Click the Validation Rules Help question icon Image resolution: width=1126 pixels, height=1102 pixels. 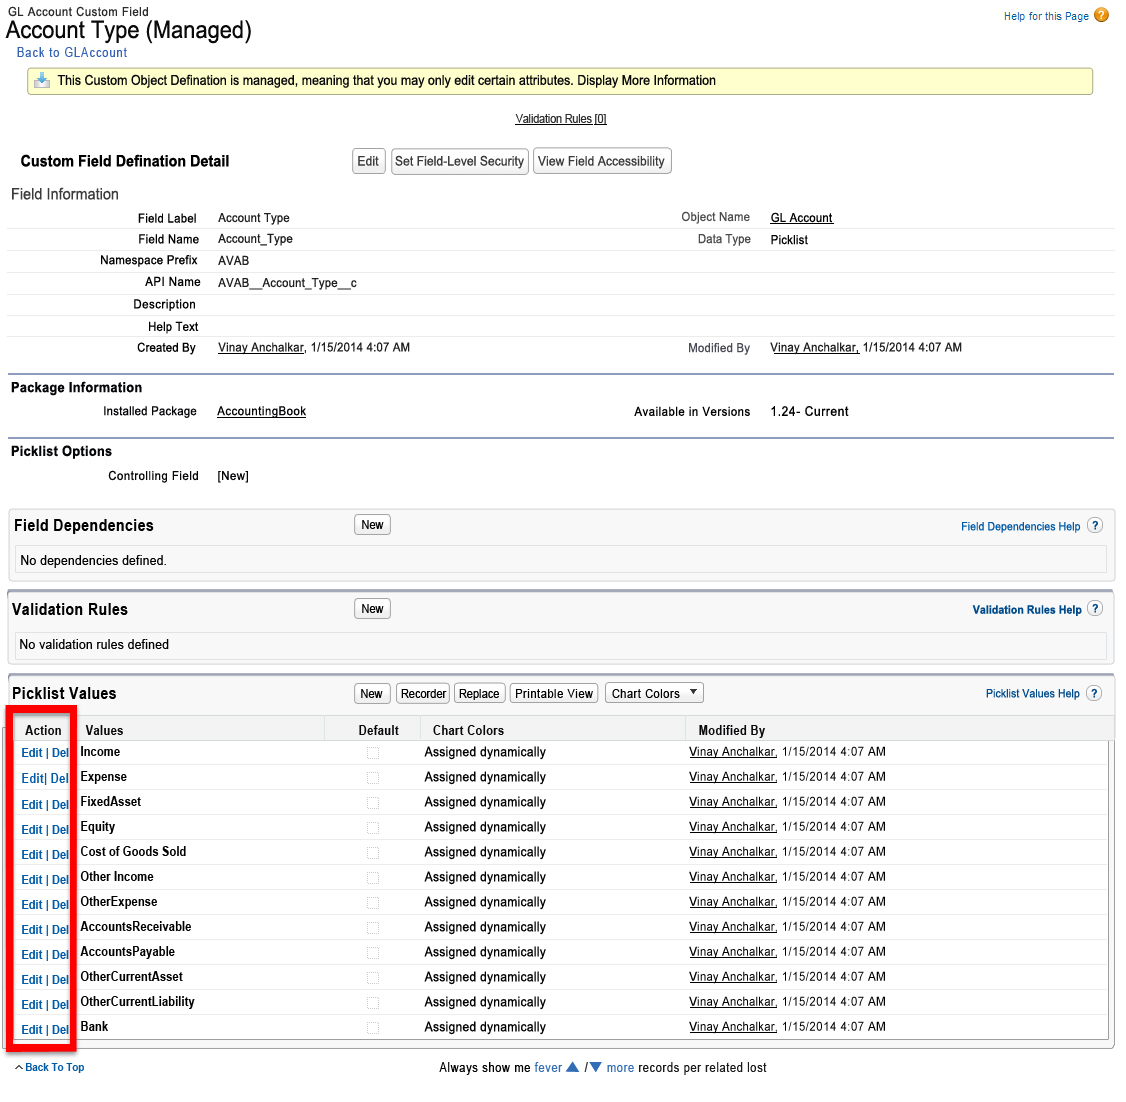click(1095, 609)
